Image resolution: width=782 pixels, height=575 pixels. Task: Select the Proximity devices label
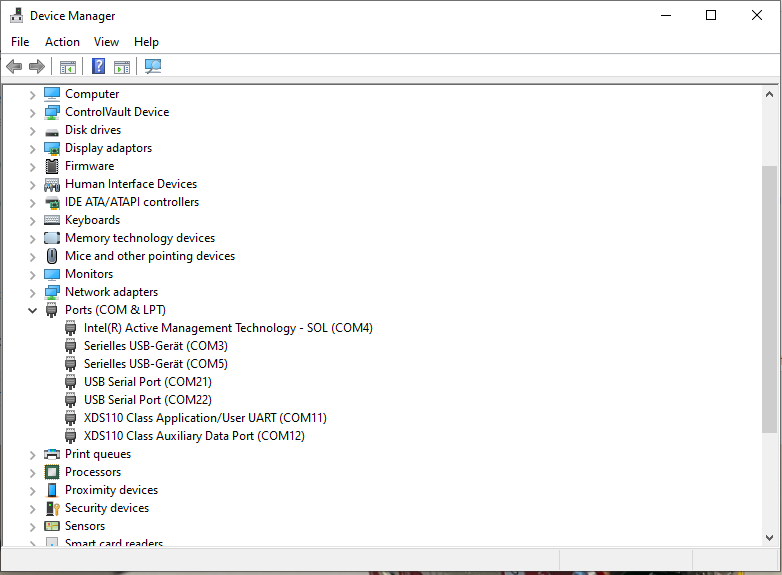(x=111, y=490)
